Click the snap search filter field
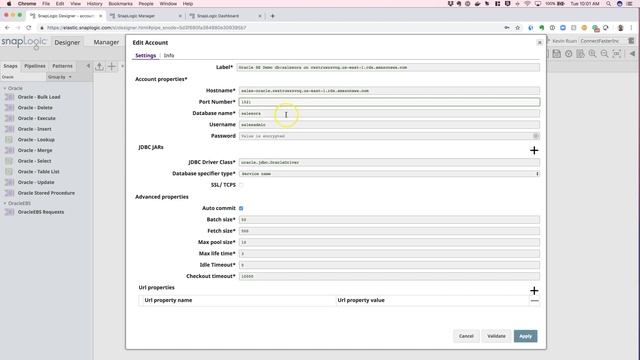Viewport: 640px width, 360px height. point(22,77)
